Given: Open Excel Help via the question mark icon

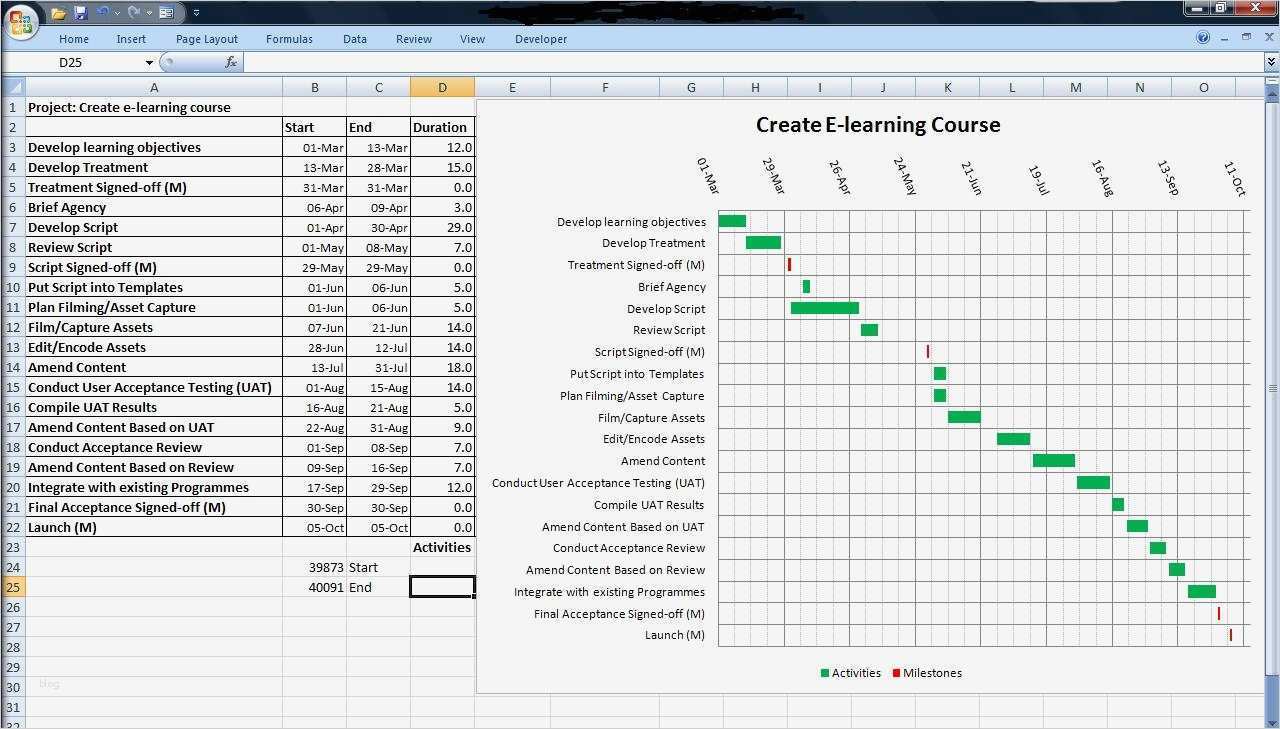Looking at the screenshot, I should click(x=1204, y=38).
